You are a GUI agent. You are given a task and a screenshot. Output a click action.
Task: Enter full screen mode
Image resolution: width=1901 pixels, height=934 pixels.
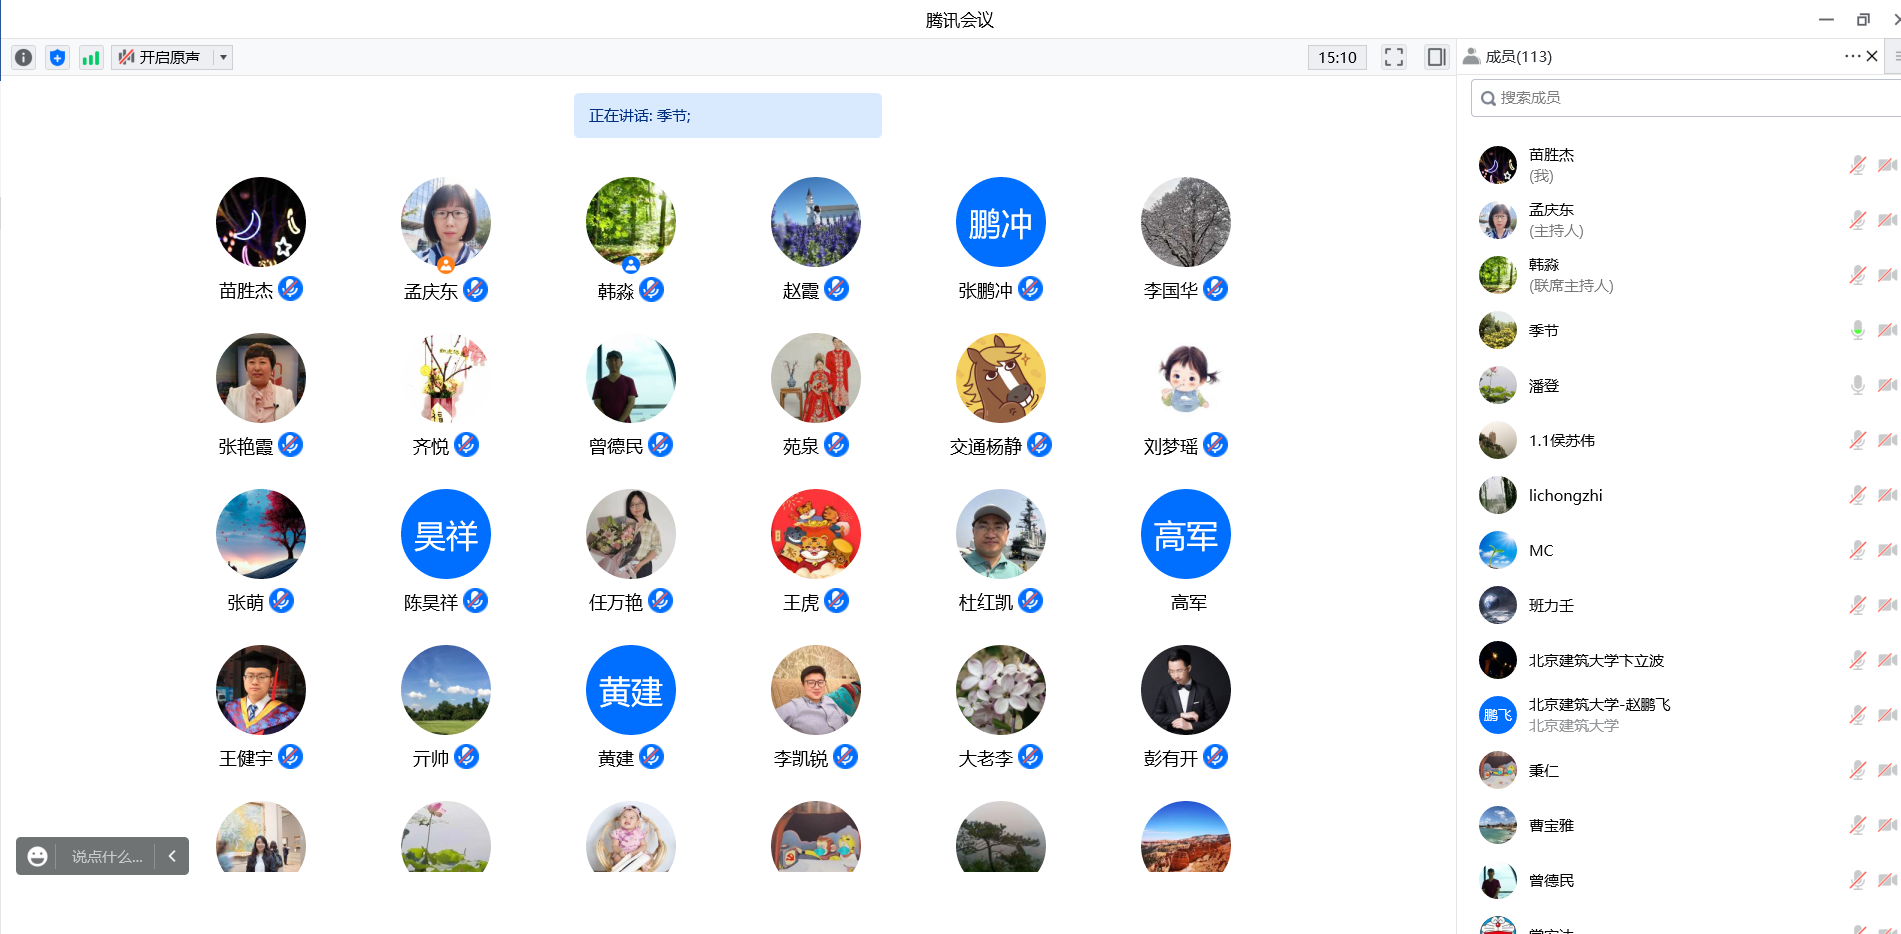1393,57
